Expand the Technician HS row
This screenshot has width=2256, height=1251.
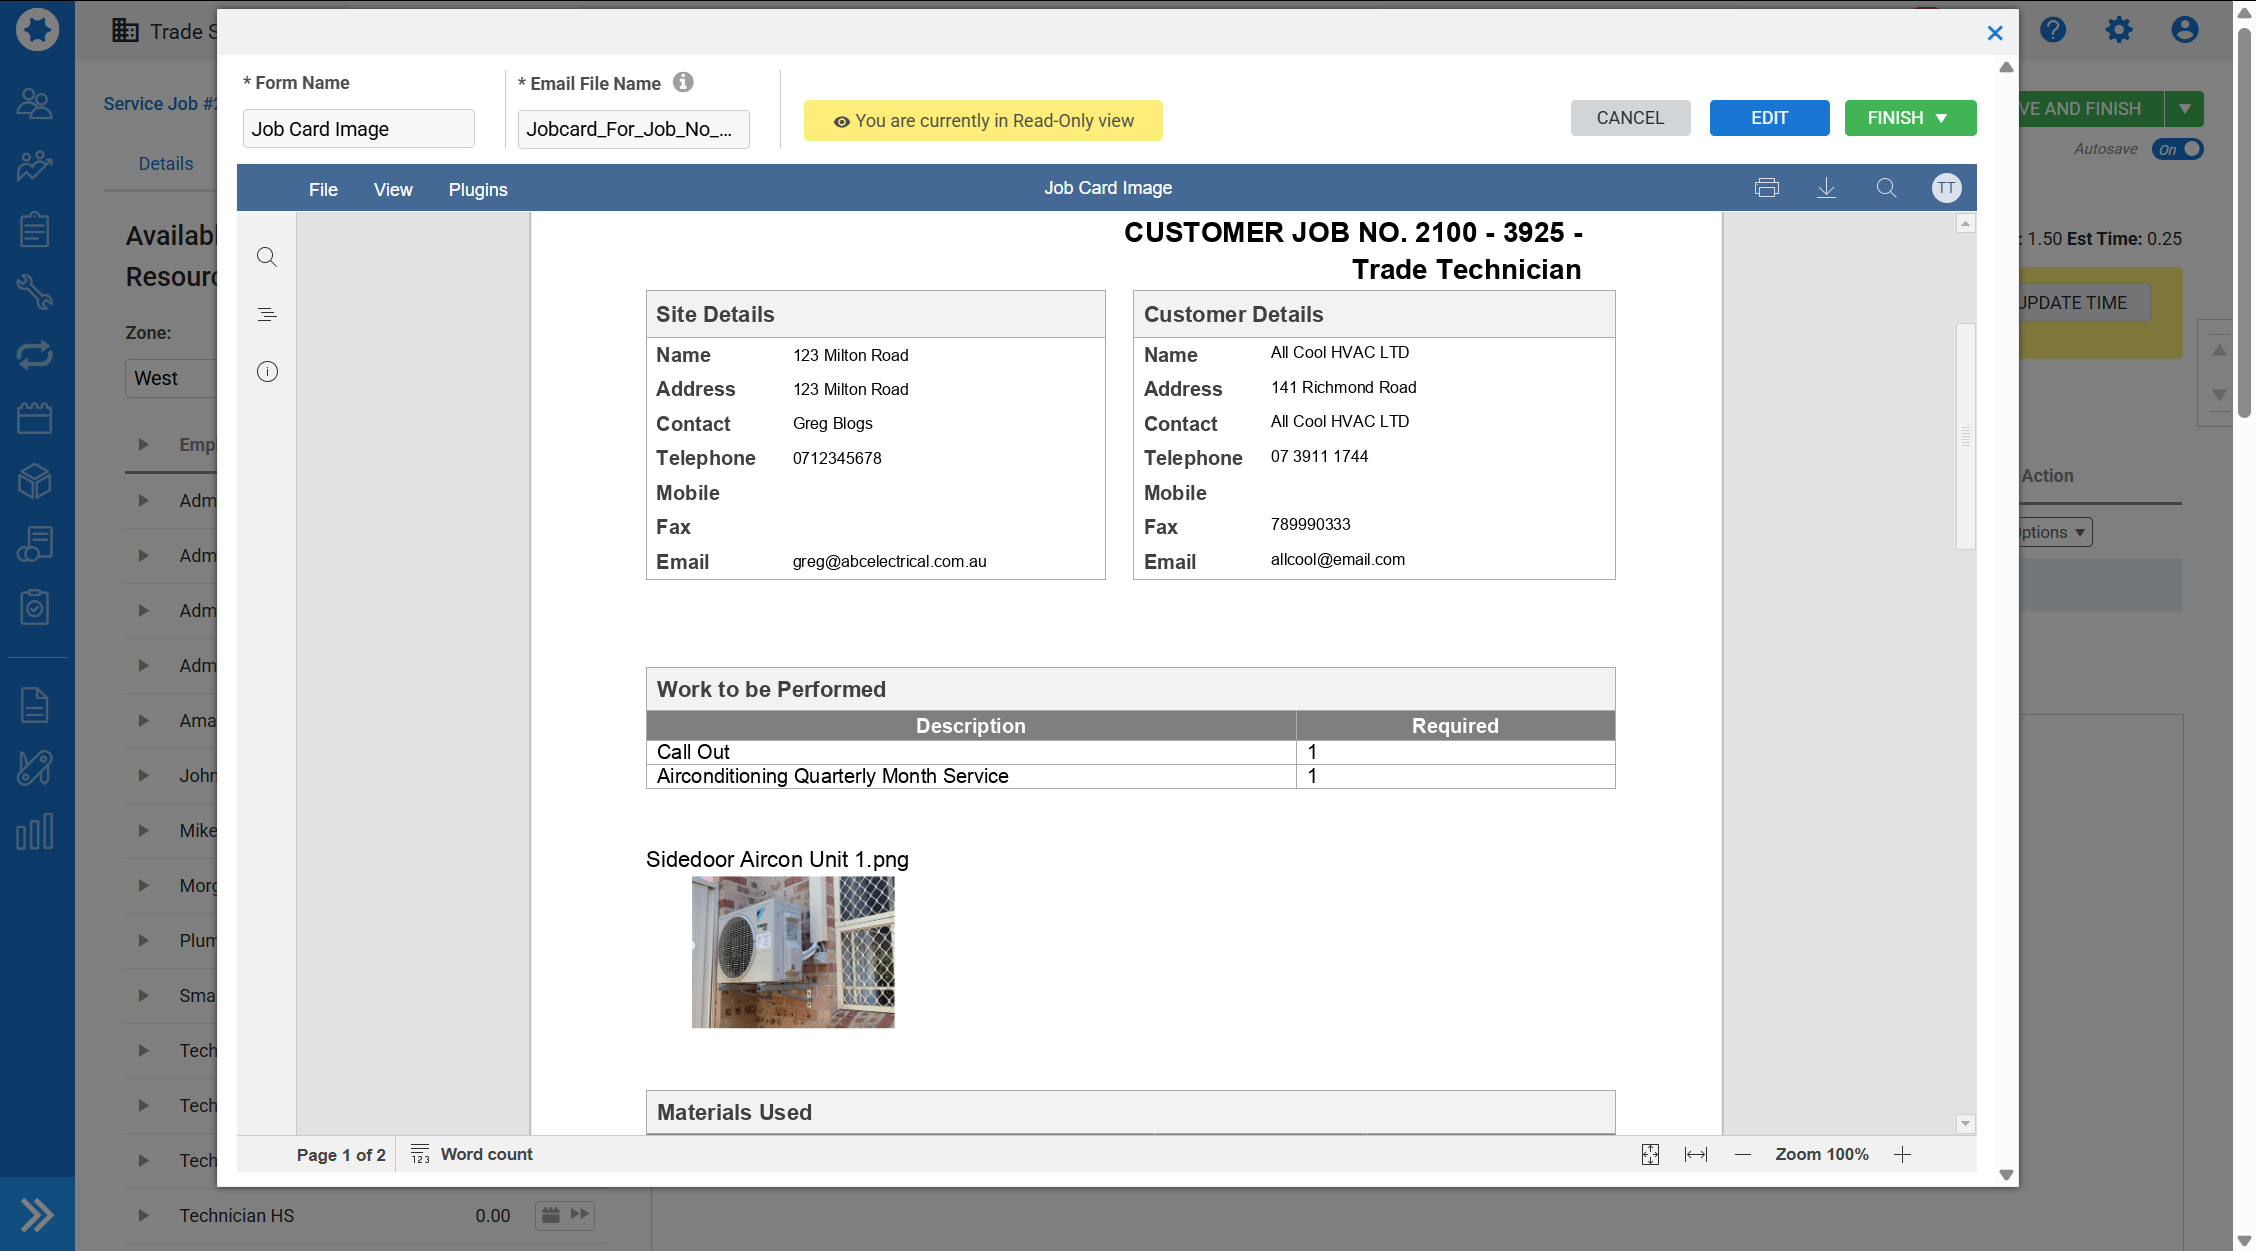pos(141,1215)
